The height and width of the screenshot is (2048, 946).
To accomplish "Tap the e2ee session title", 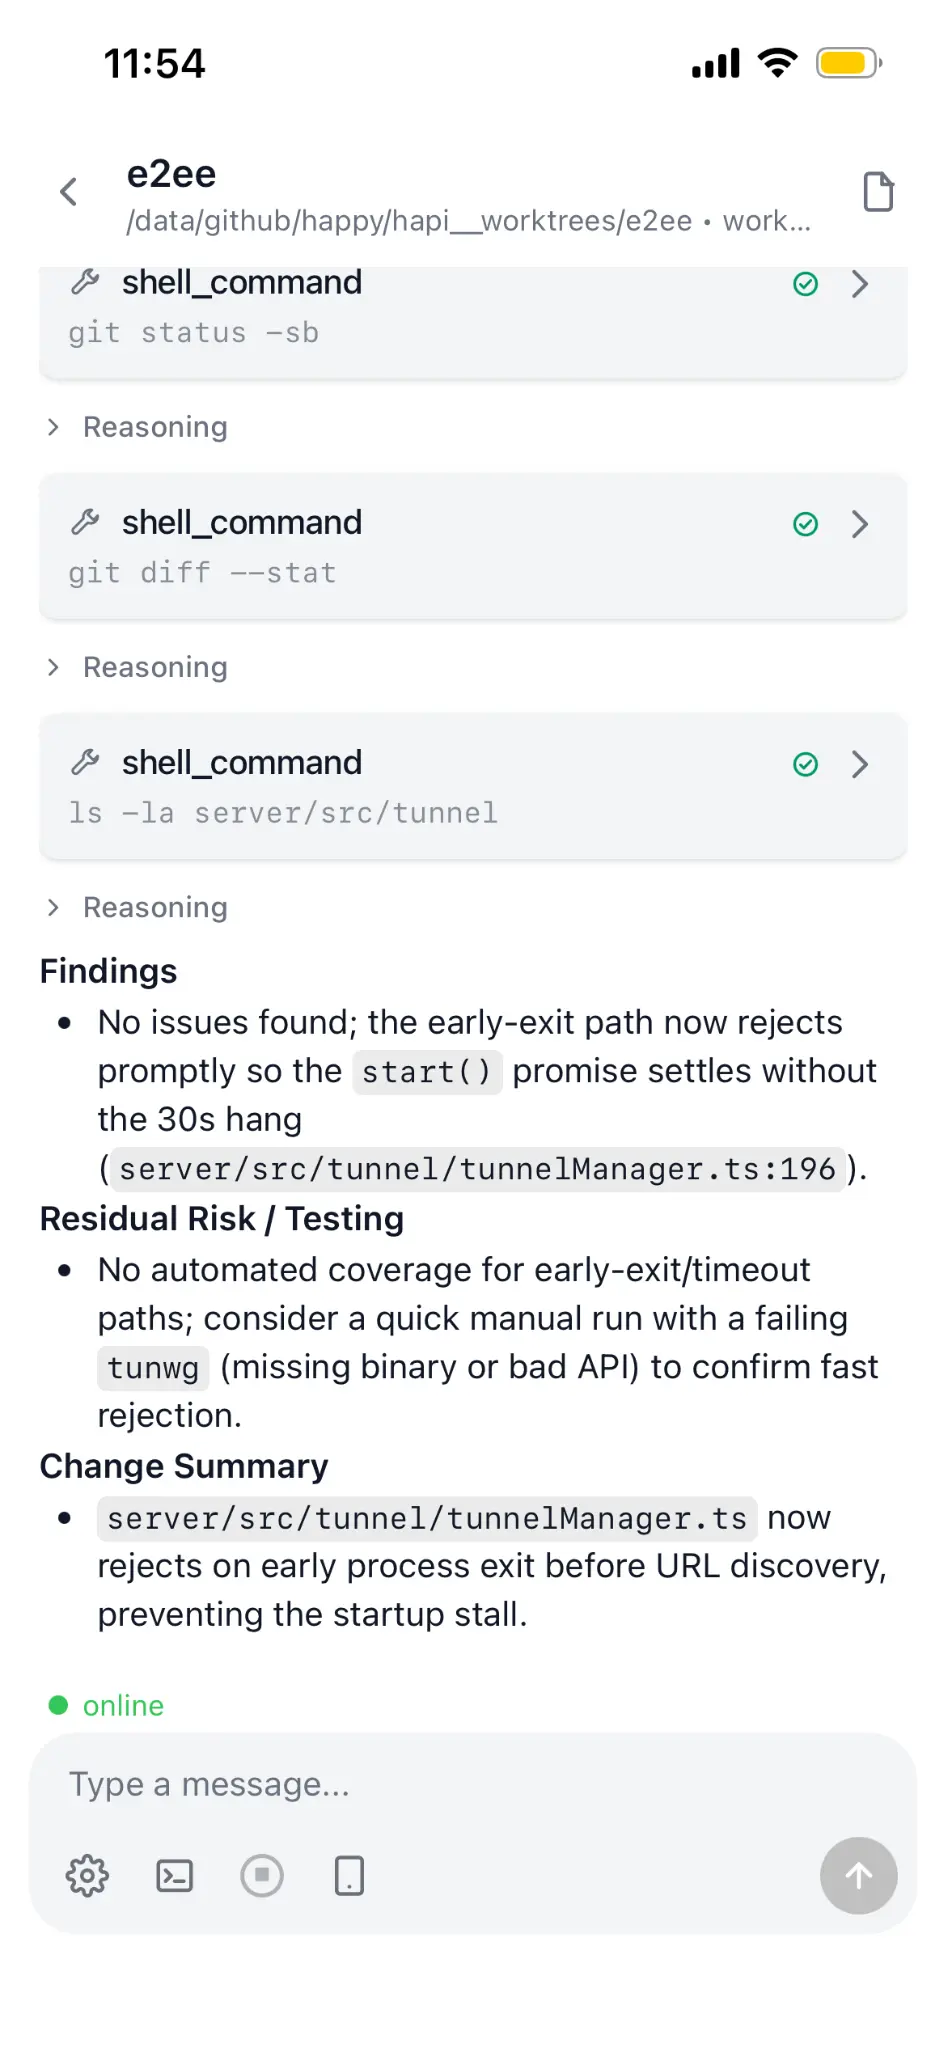I will (x=171, y=174).
